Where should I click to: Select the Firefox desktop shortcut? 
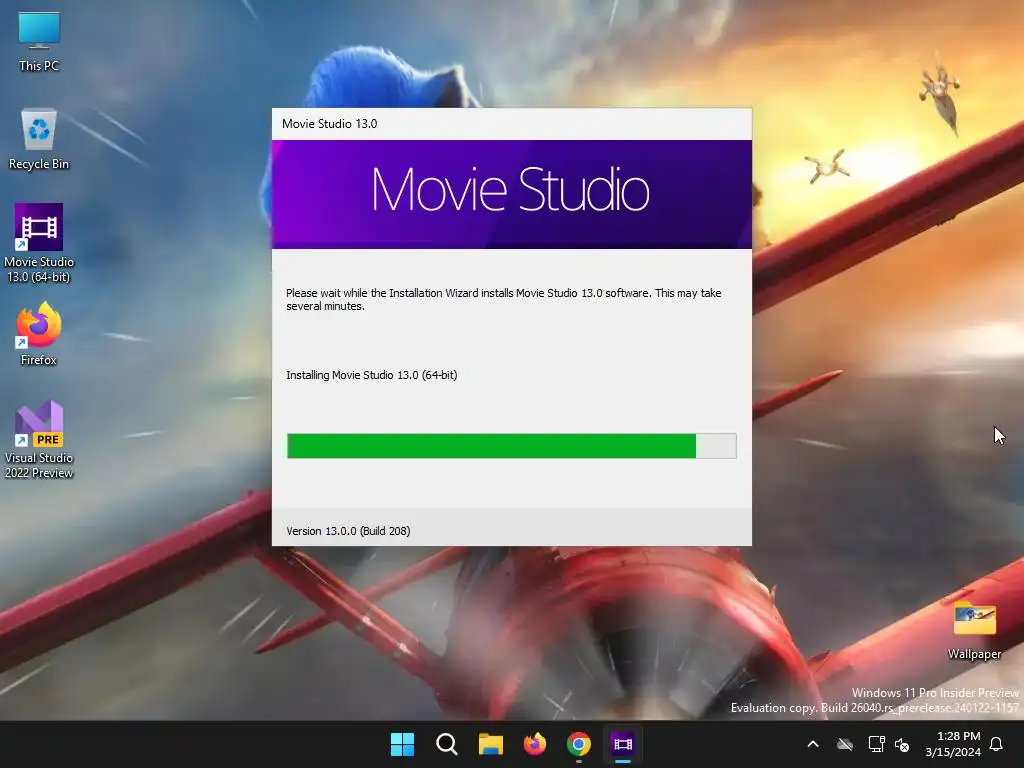[x=39, y=334]
